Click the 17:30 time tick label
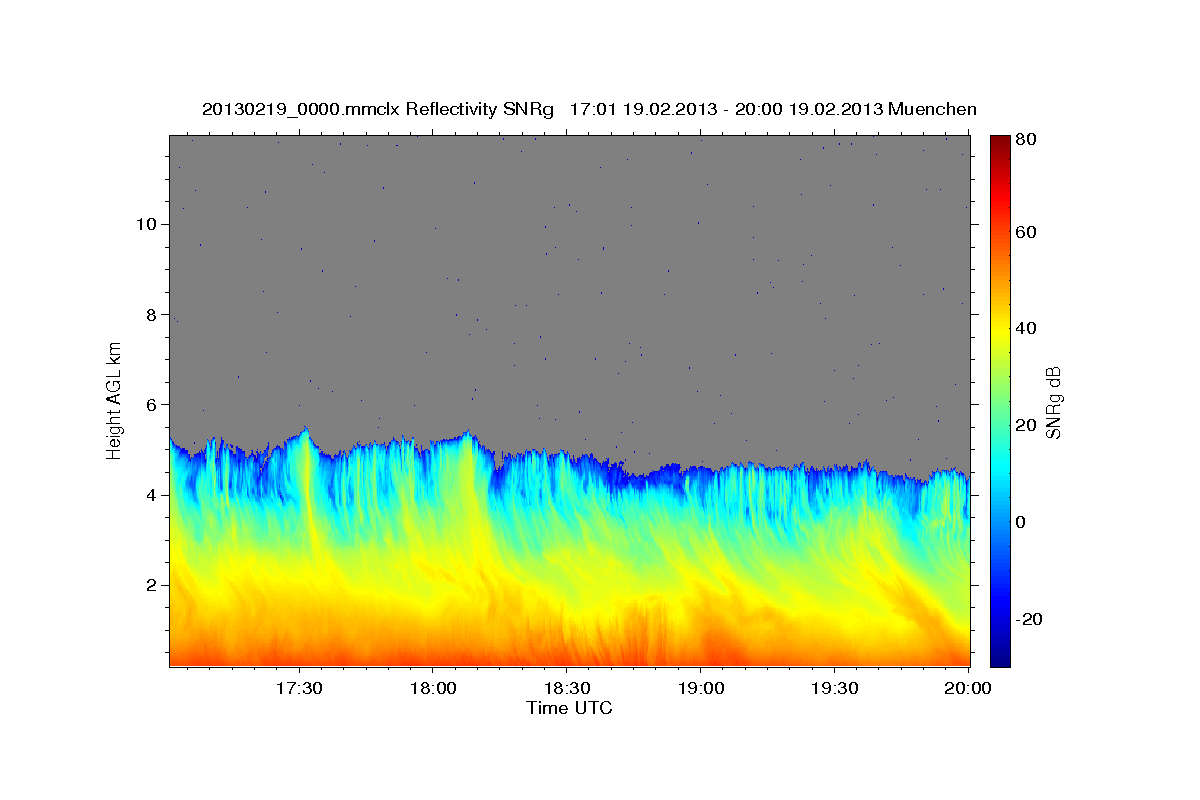This screenshot has width=1200, height=800. click(x=299, y=688)
